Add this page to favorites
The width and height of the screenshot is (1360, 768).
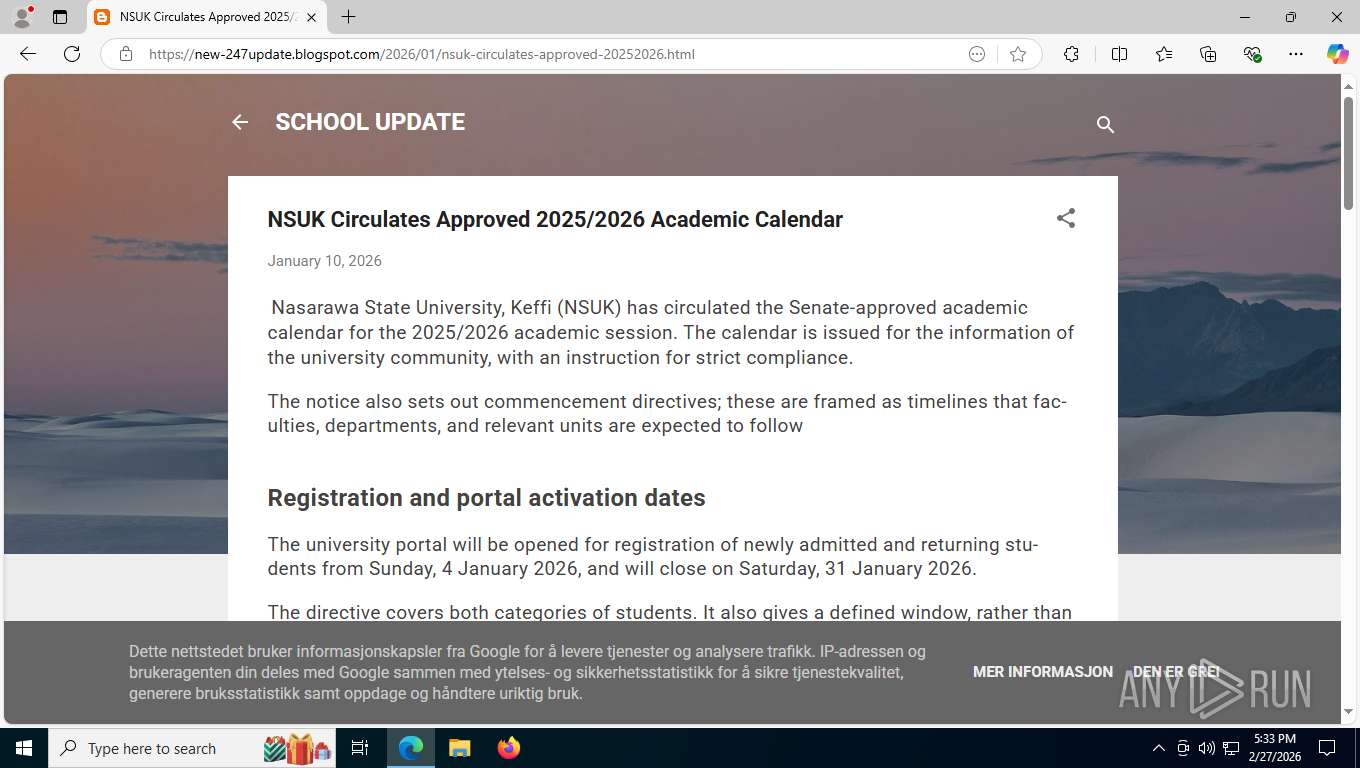point(1018,54)
